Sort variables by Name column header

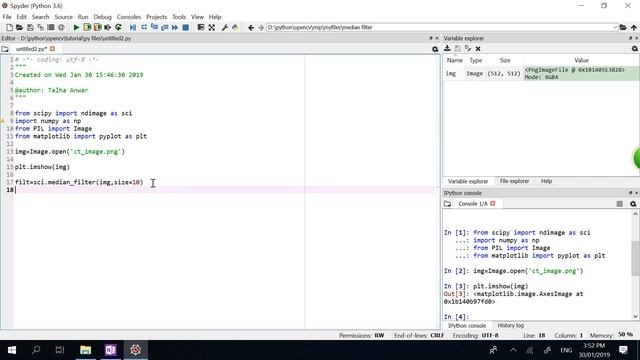[x=454, y=60]
